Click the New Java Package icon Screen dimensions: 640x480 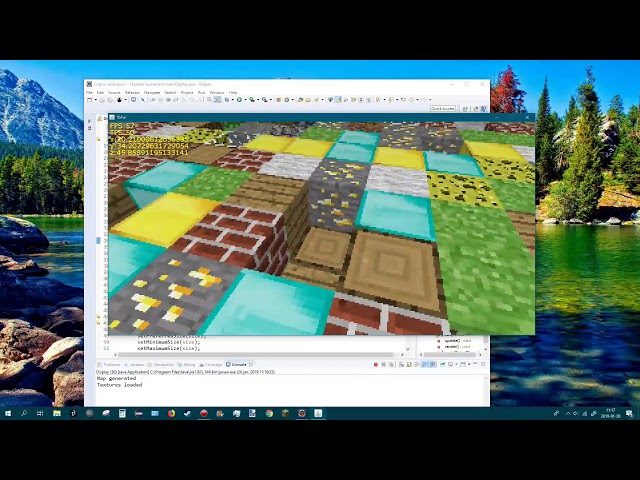tap(278, 100)
